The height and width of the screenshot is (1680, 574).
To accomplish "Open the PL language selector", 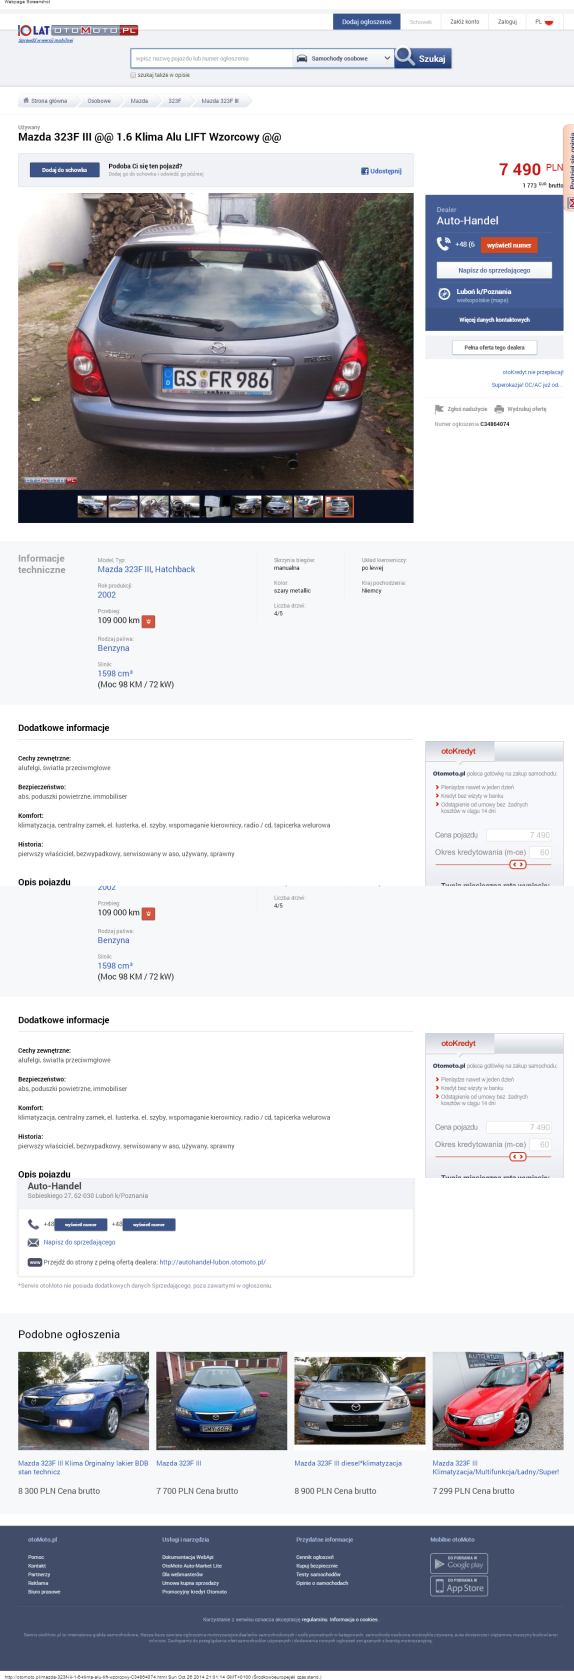I will click(x=544, y=21).
